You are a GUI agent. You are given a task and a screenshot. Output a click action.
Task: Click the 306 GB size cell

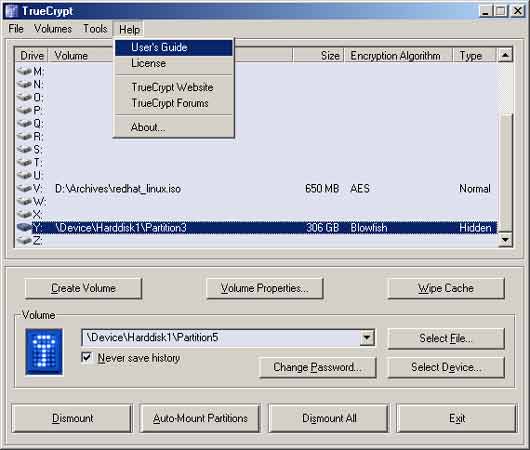click(322, 228)
